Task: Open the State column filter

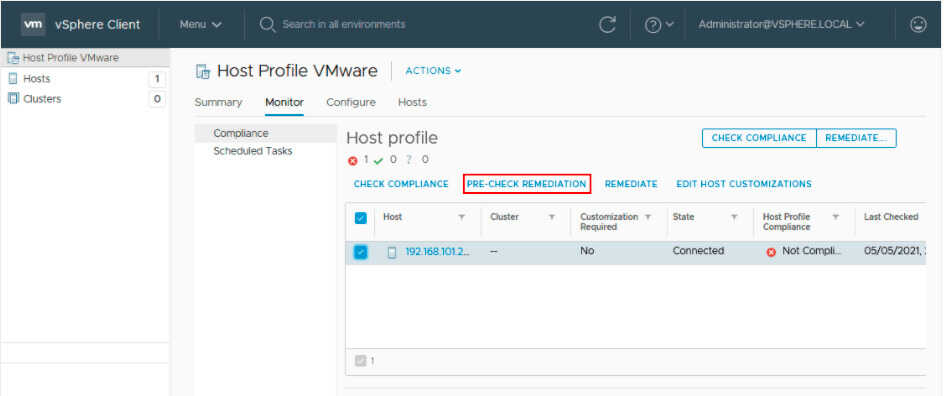Action: coord(734,217)
